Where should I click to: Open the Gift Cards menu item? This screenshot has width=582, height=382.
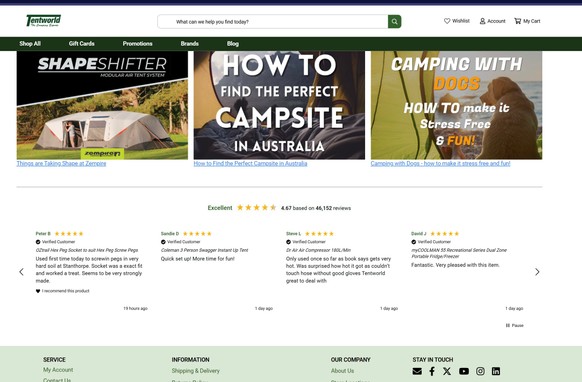click(x=82, y=43)
